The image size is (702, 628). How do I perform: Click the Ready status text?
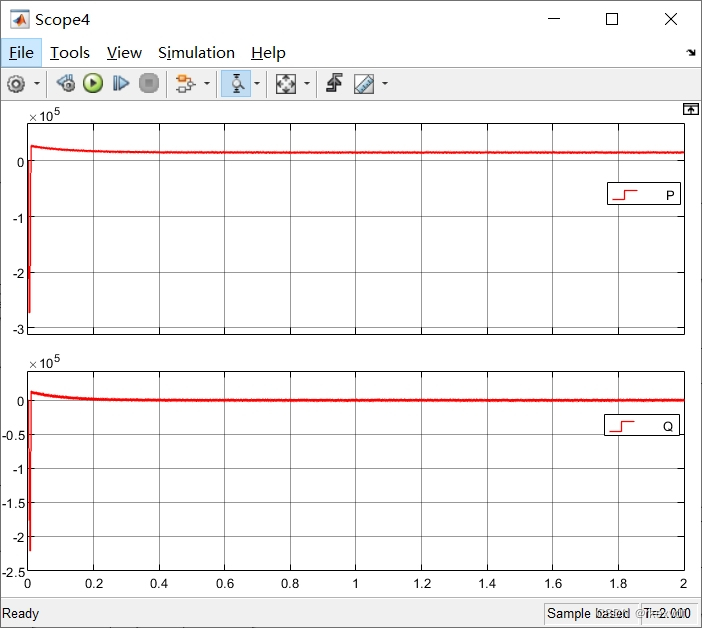click(x=21, y=613)
